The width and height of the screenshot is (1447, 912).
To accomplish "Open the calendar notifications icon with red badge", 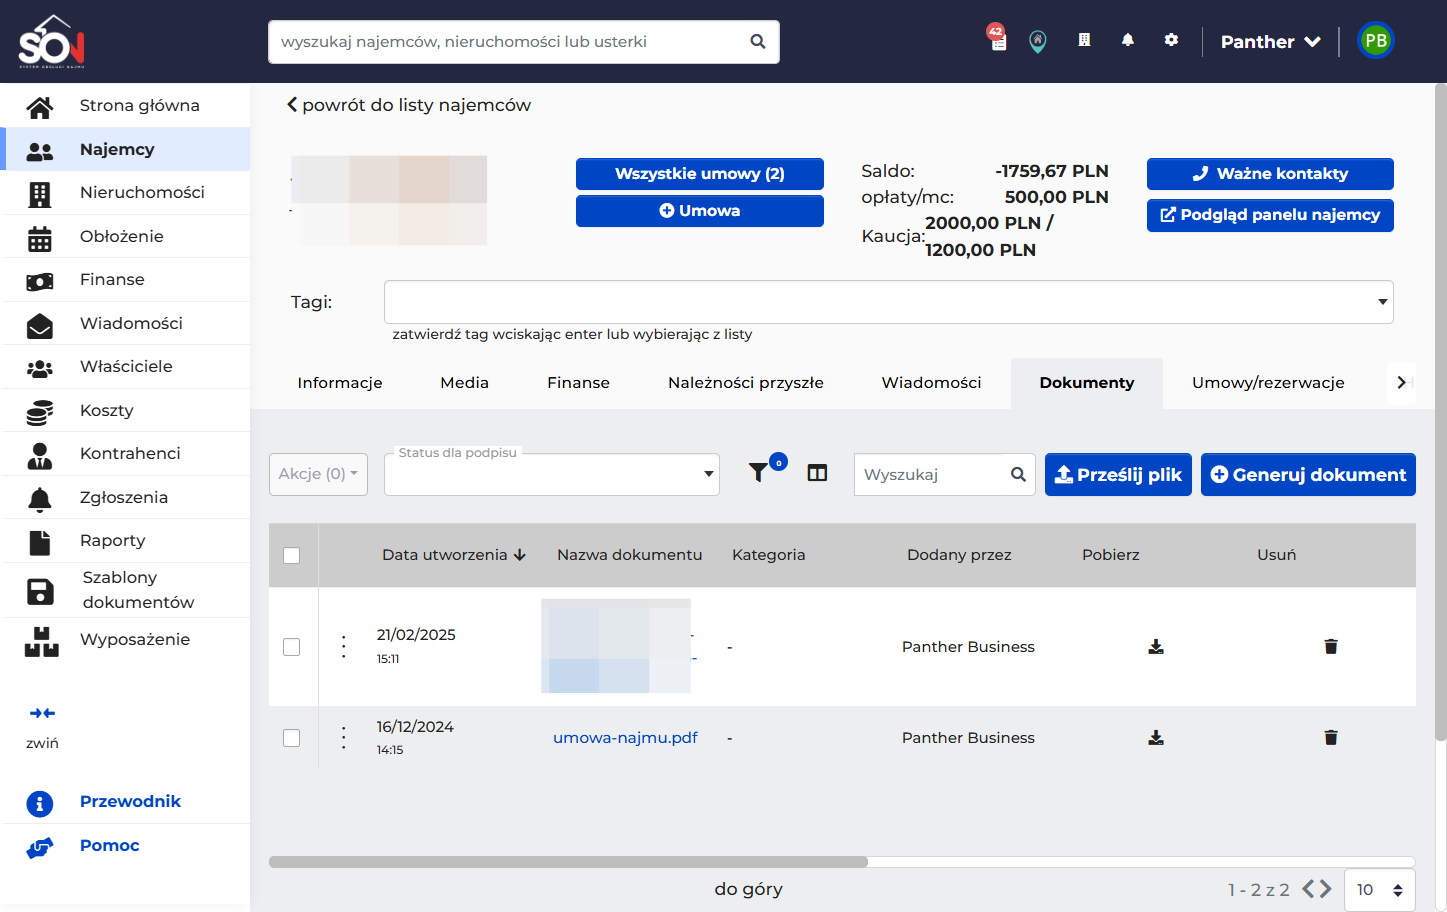I will click(x=997, y=39).
